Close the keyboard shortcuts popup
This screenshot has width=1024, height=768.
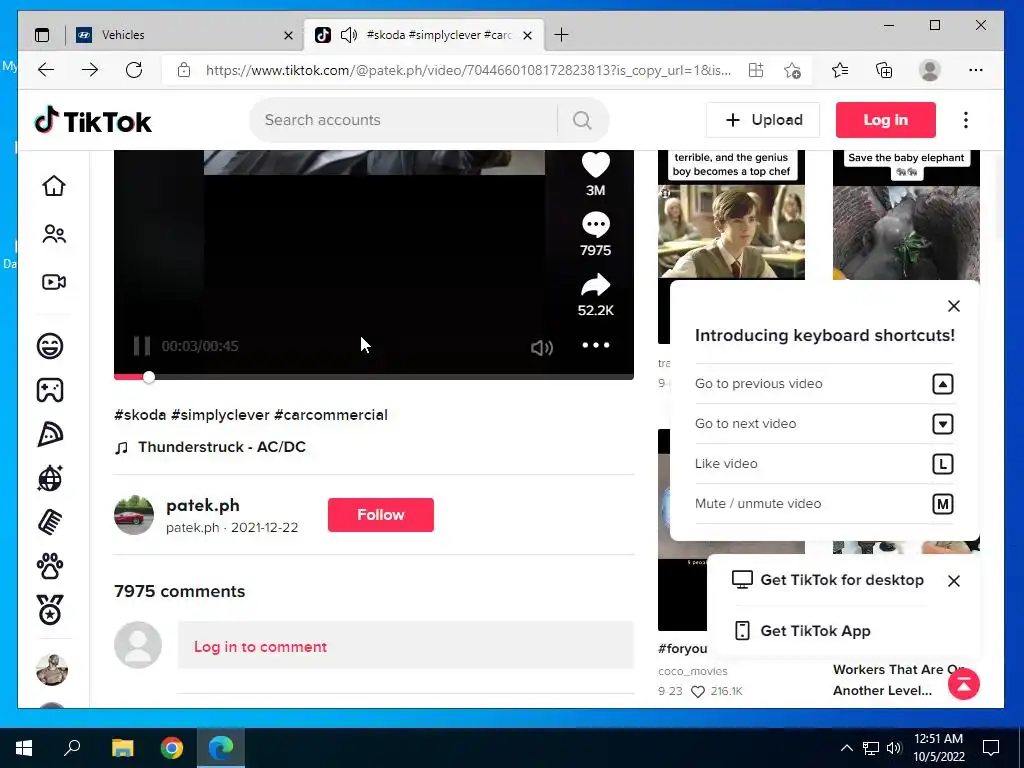(953, 306)
